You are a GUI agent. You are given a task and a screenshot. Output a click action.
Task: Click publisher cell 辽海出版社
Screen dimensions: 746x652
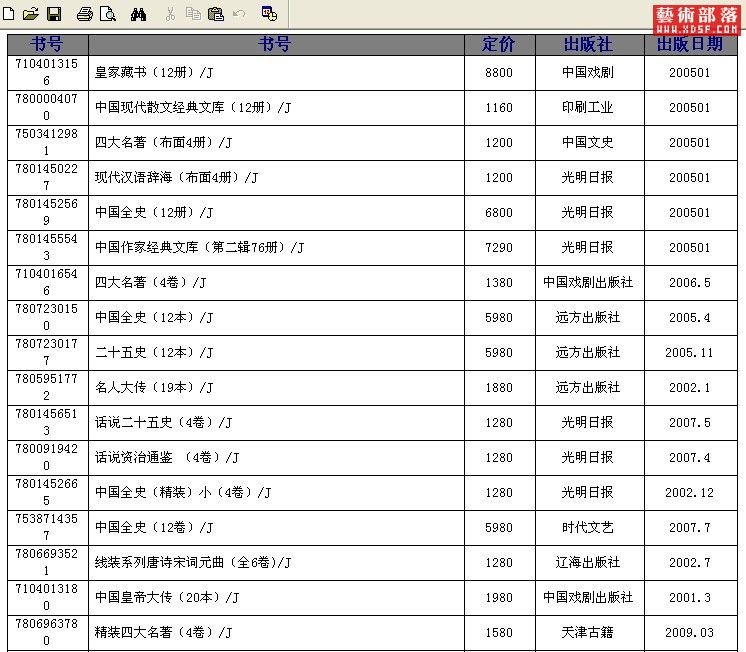click(589, 563)
